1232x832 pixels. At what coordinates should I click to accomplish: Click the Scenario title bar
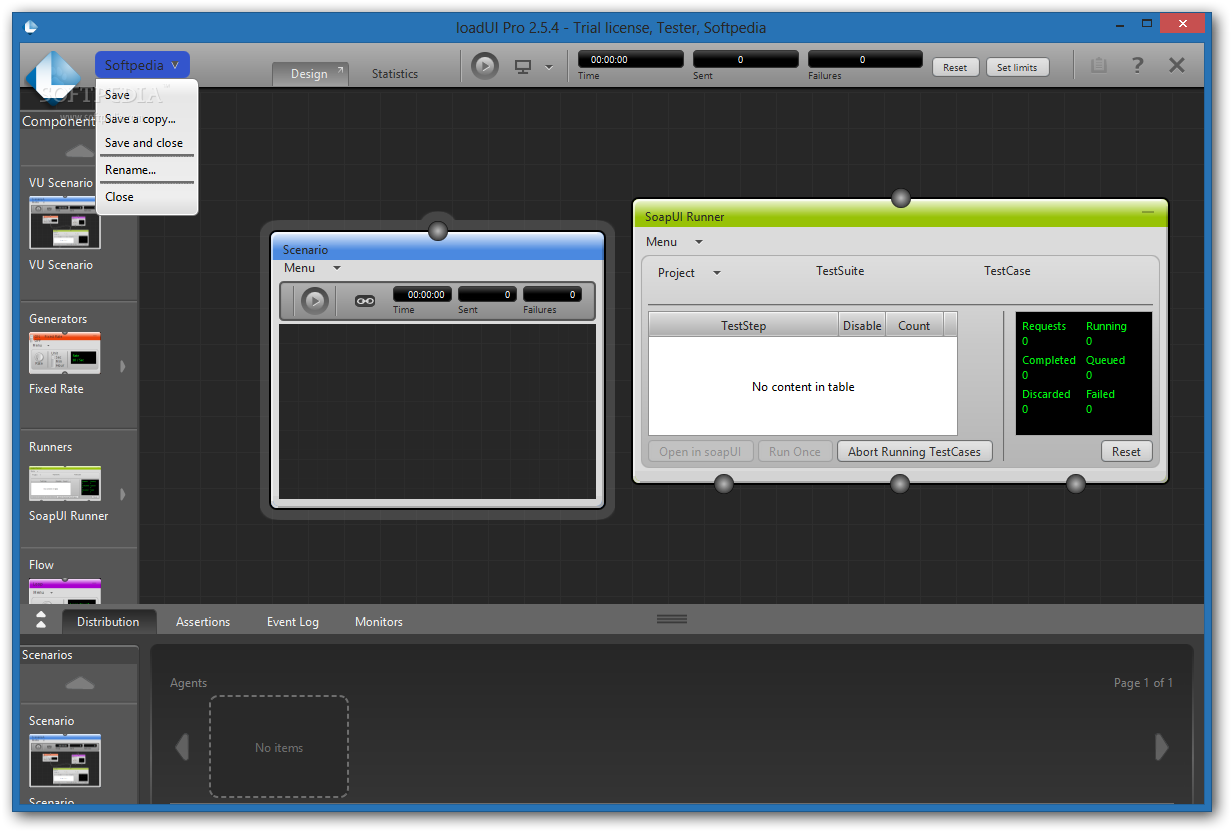pos(438,249)
